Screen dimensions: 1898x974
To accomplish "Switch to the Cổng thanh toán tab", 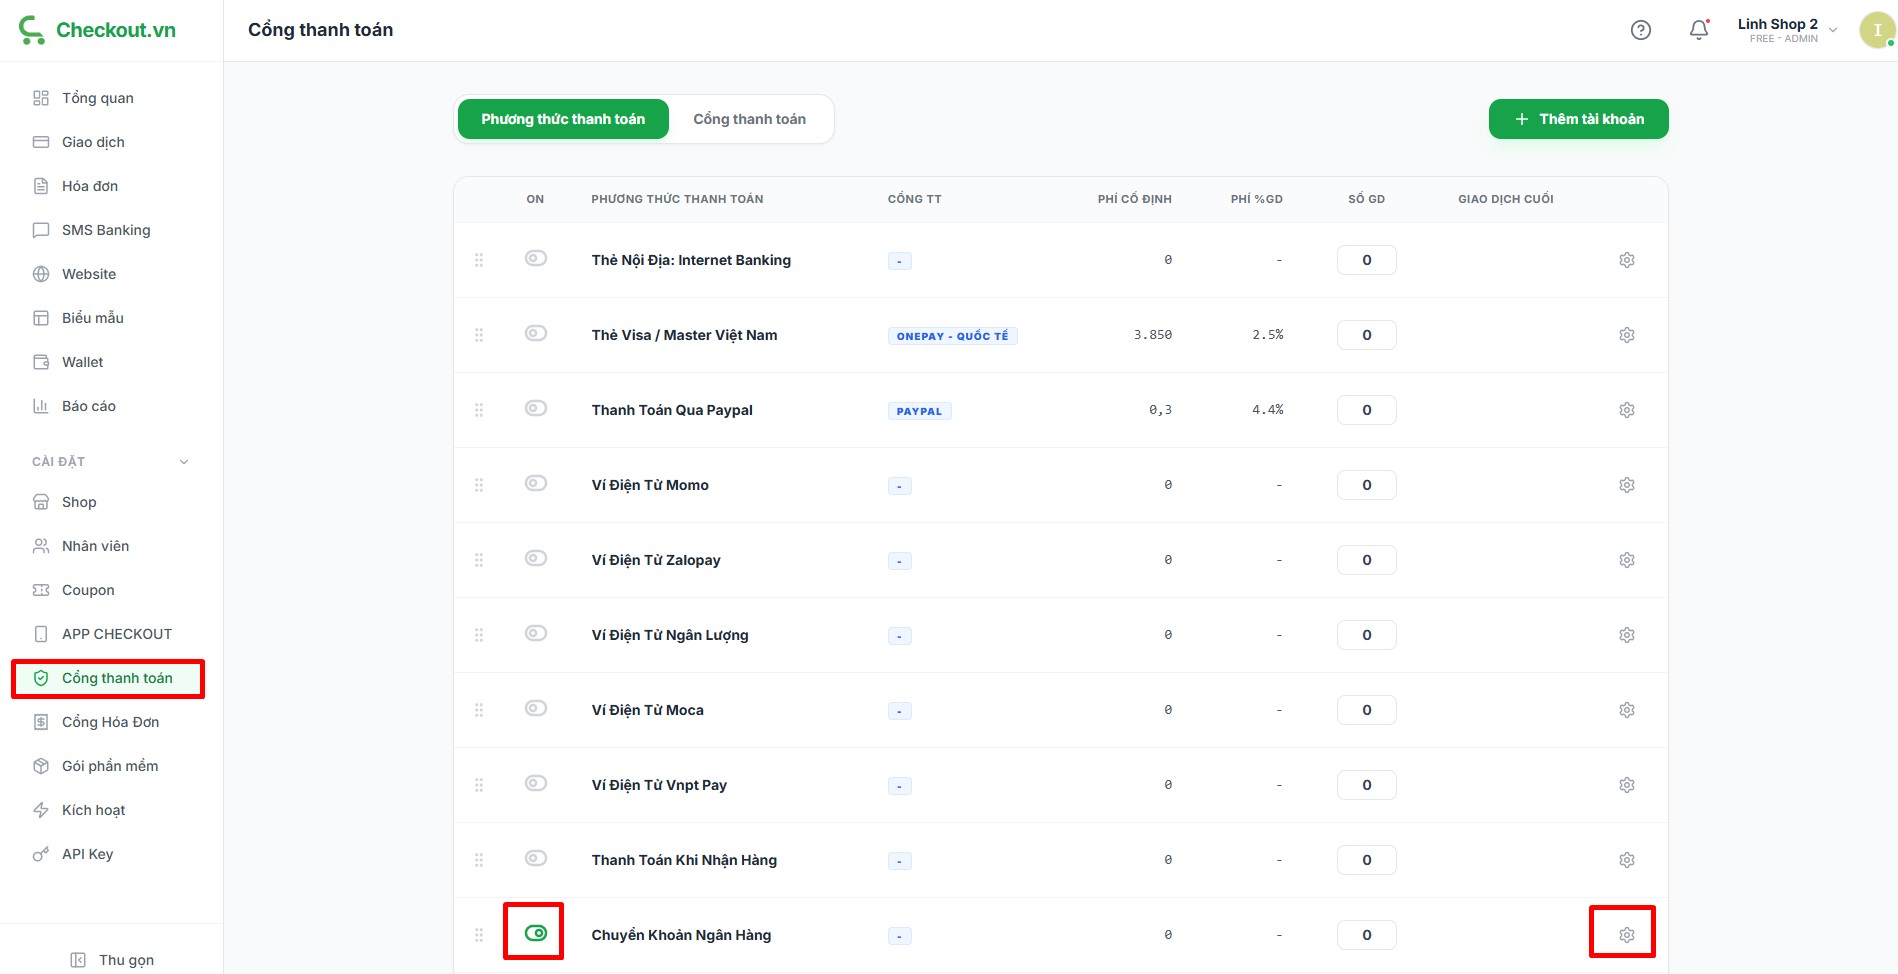I will [749, 119].
